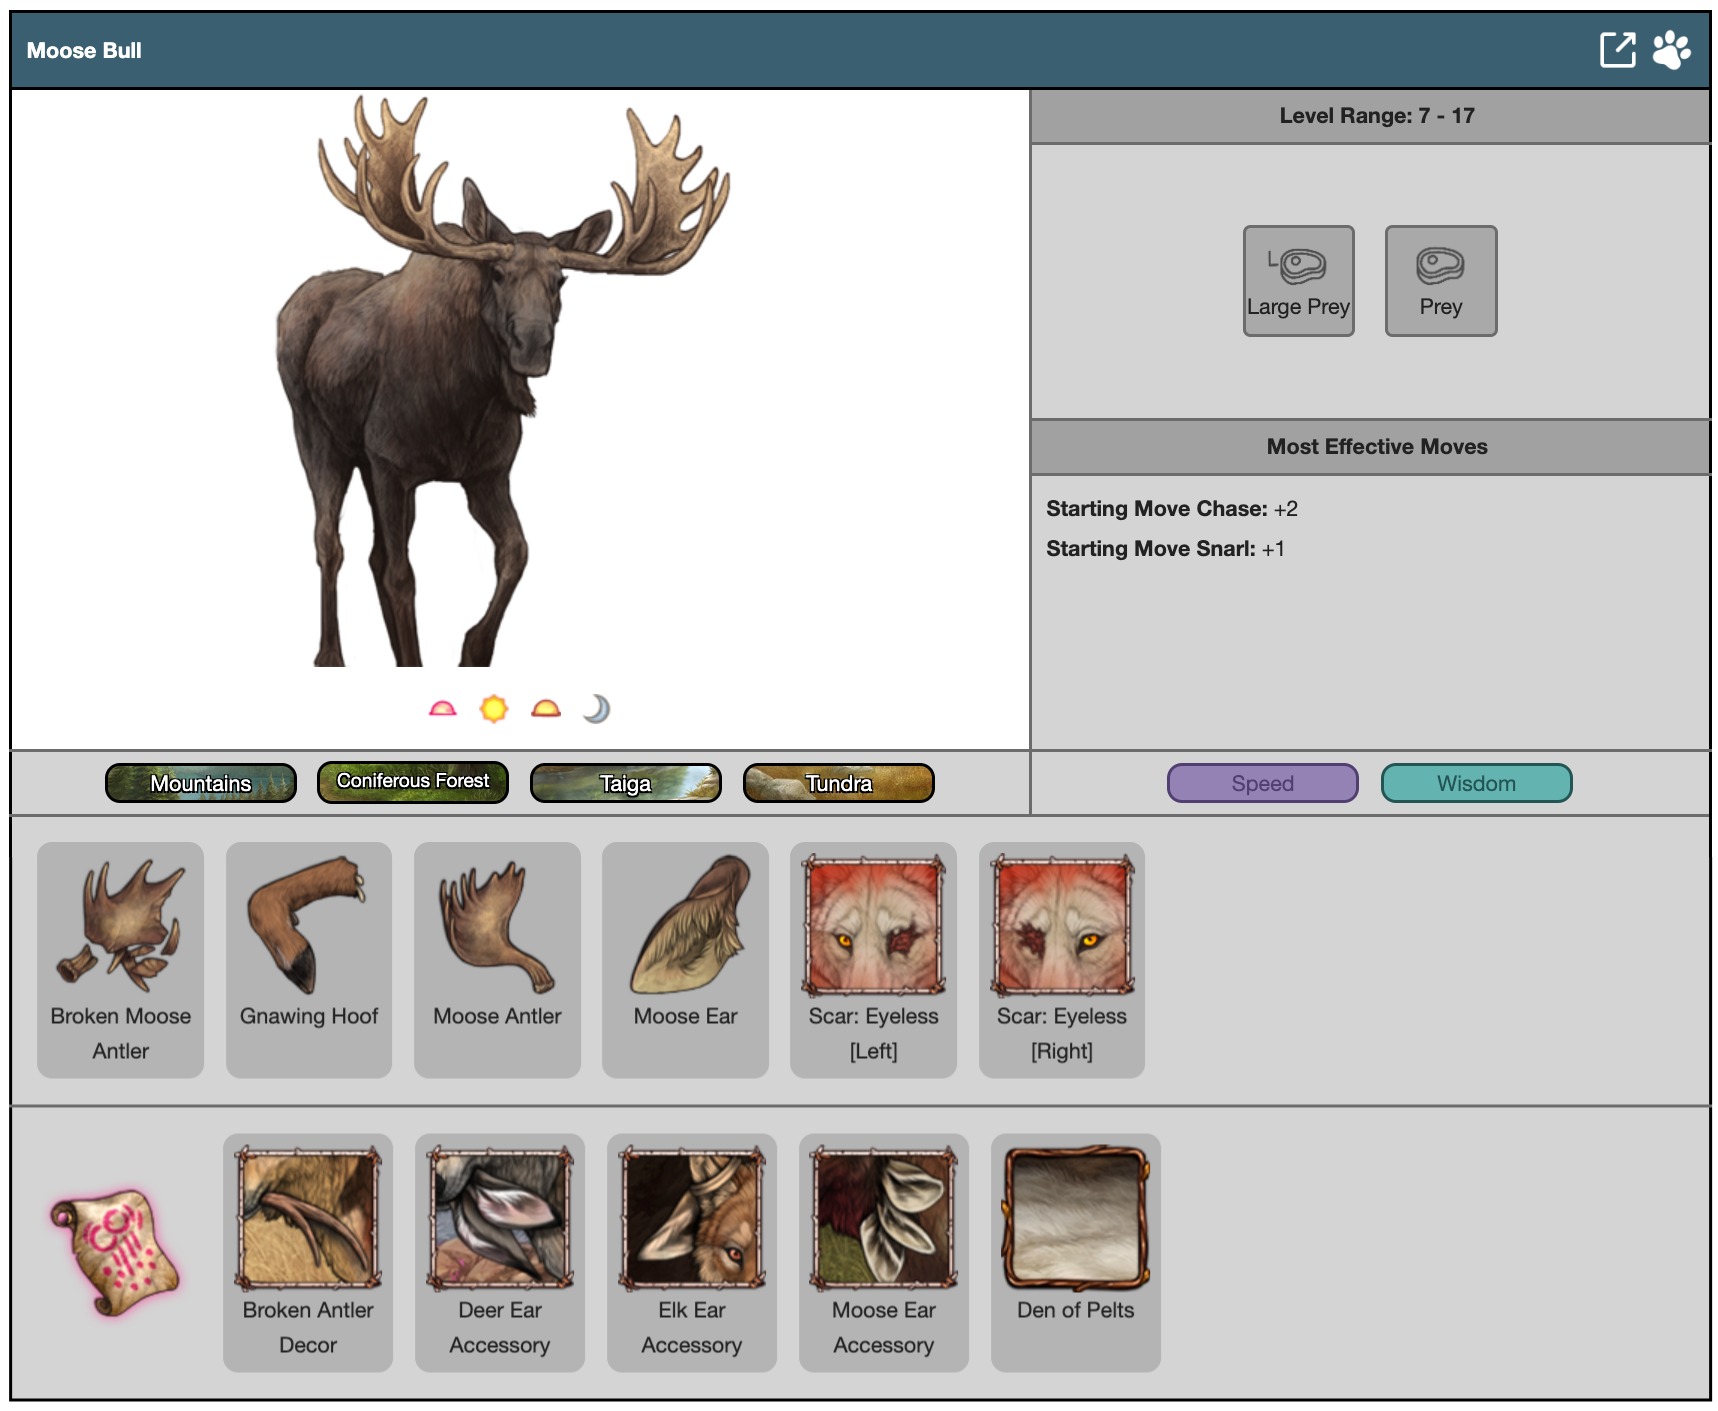The height and width of the screenshot is (1411, 1718).
Task: Click the dawn time-of-day icon
Action: (x=442, y=709)
